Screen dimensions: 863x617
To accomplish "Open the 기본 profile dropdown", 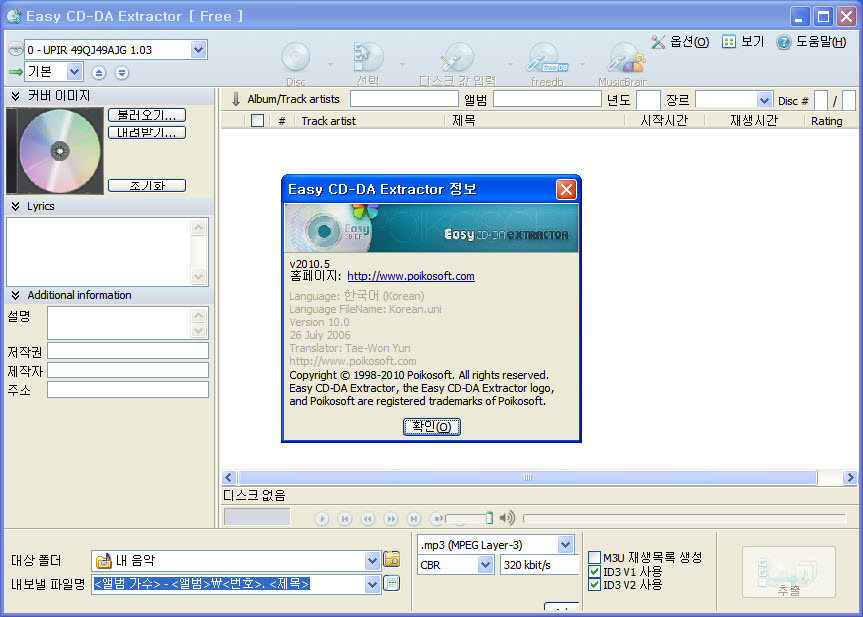I will point(75,72).
